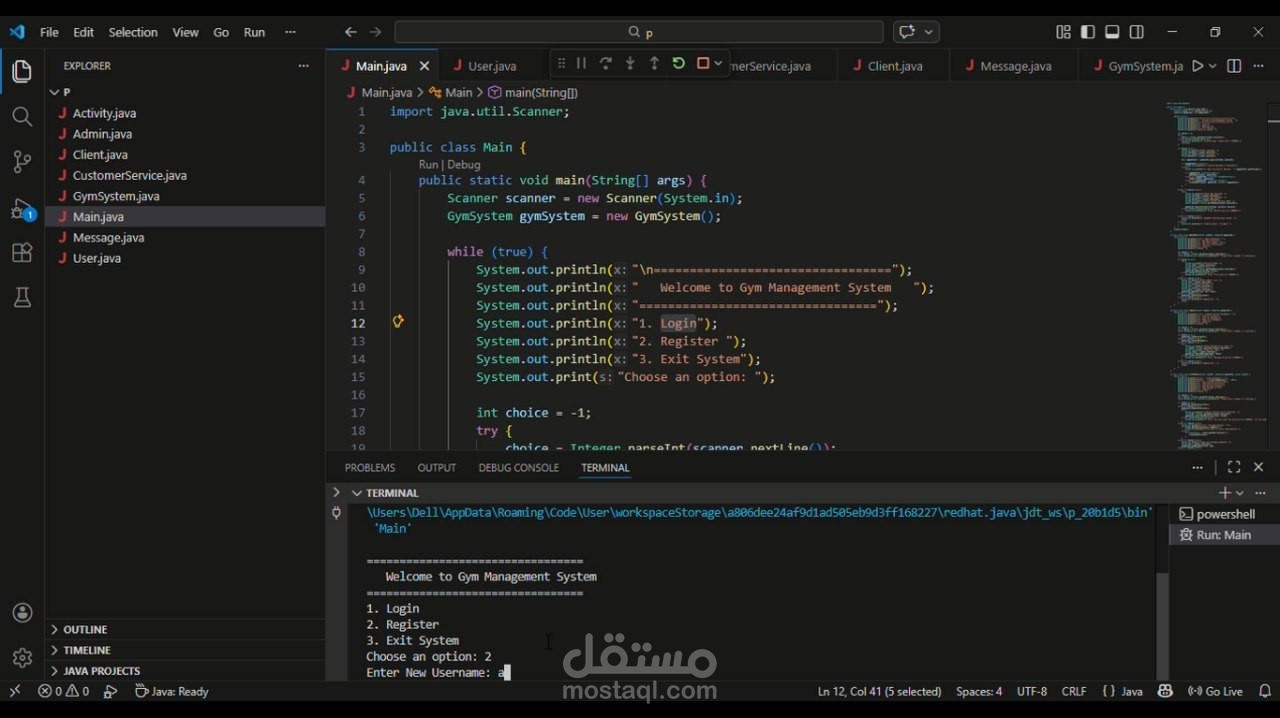
Task: Go forward with the navigation arrow
Action: [376, 32]
